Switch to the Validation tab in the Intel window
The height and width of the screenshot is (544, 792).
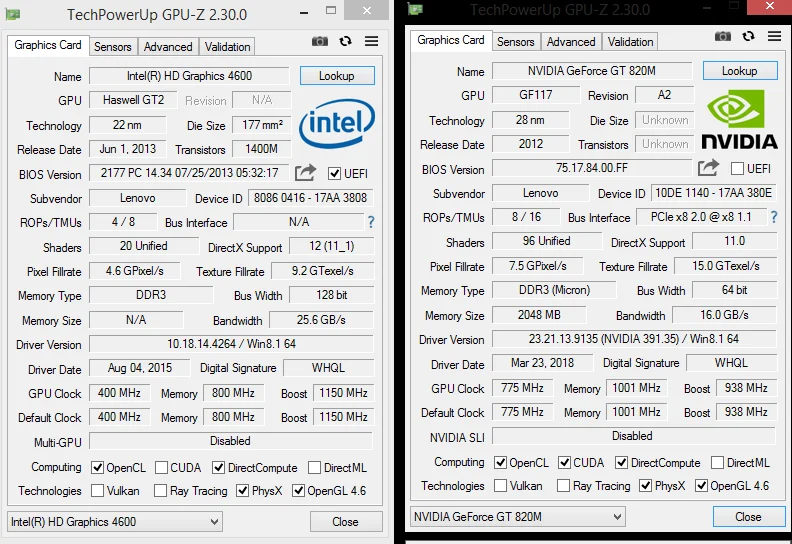tap(227, 47)
